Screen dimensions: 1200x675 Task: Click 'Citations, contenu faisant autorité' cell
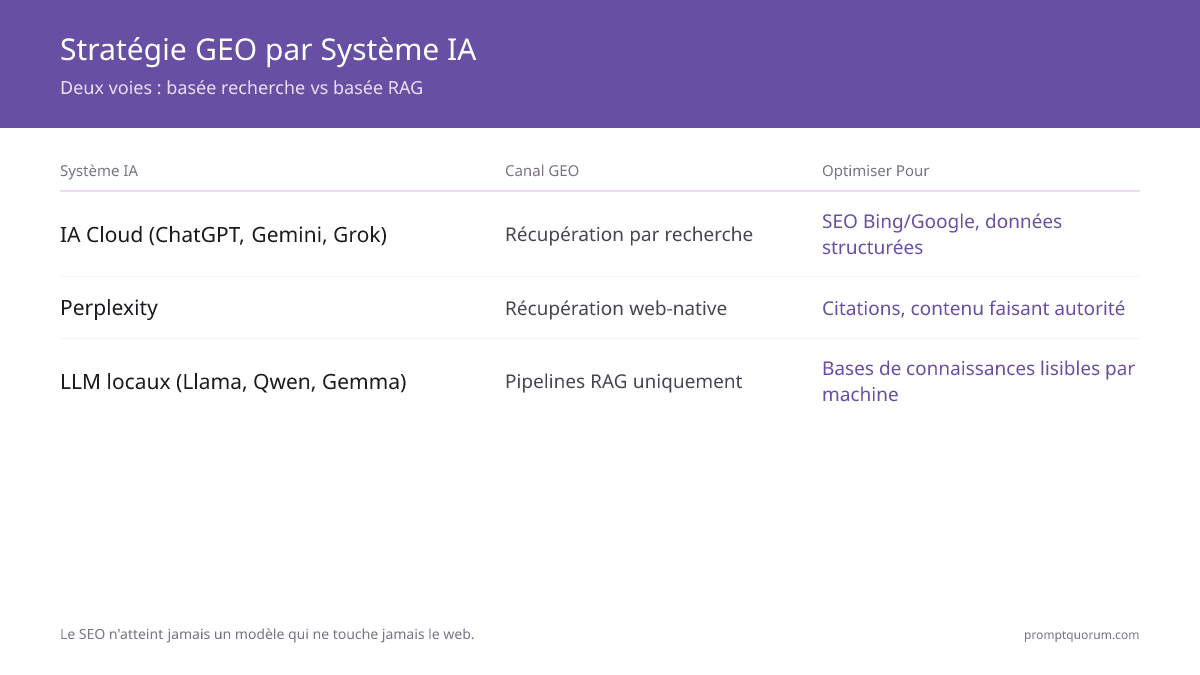coord(973,308)
